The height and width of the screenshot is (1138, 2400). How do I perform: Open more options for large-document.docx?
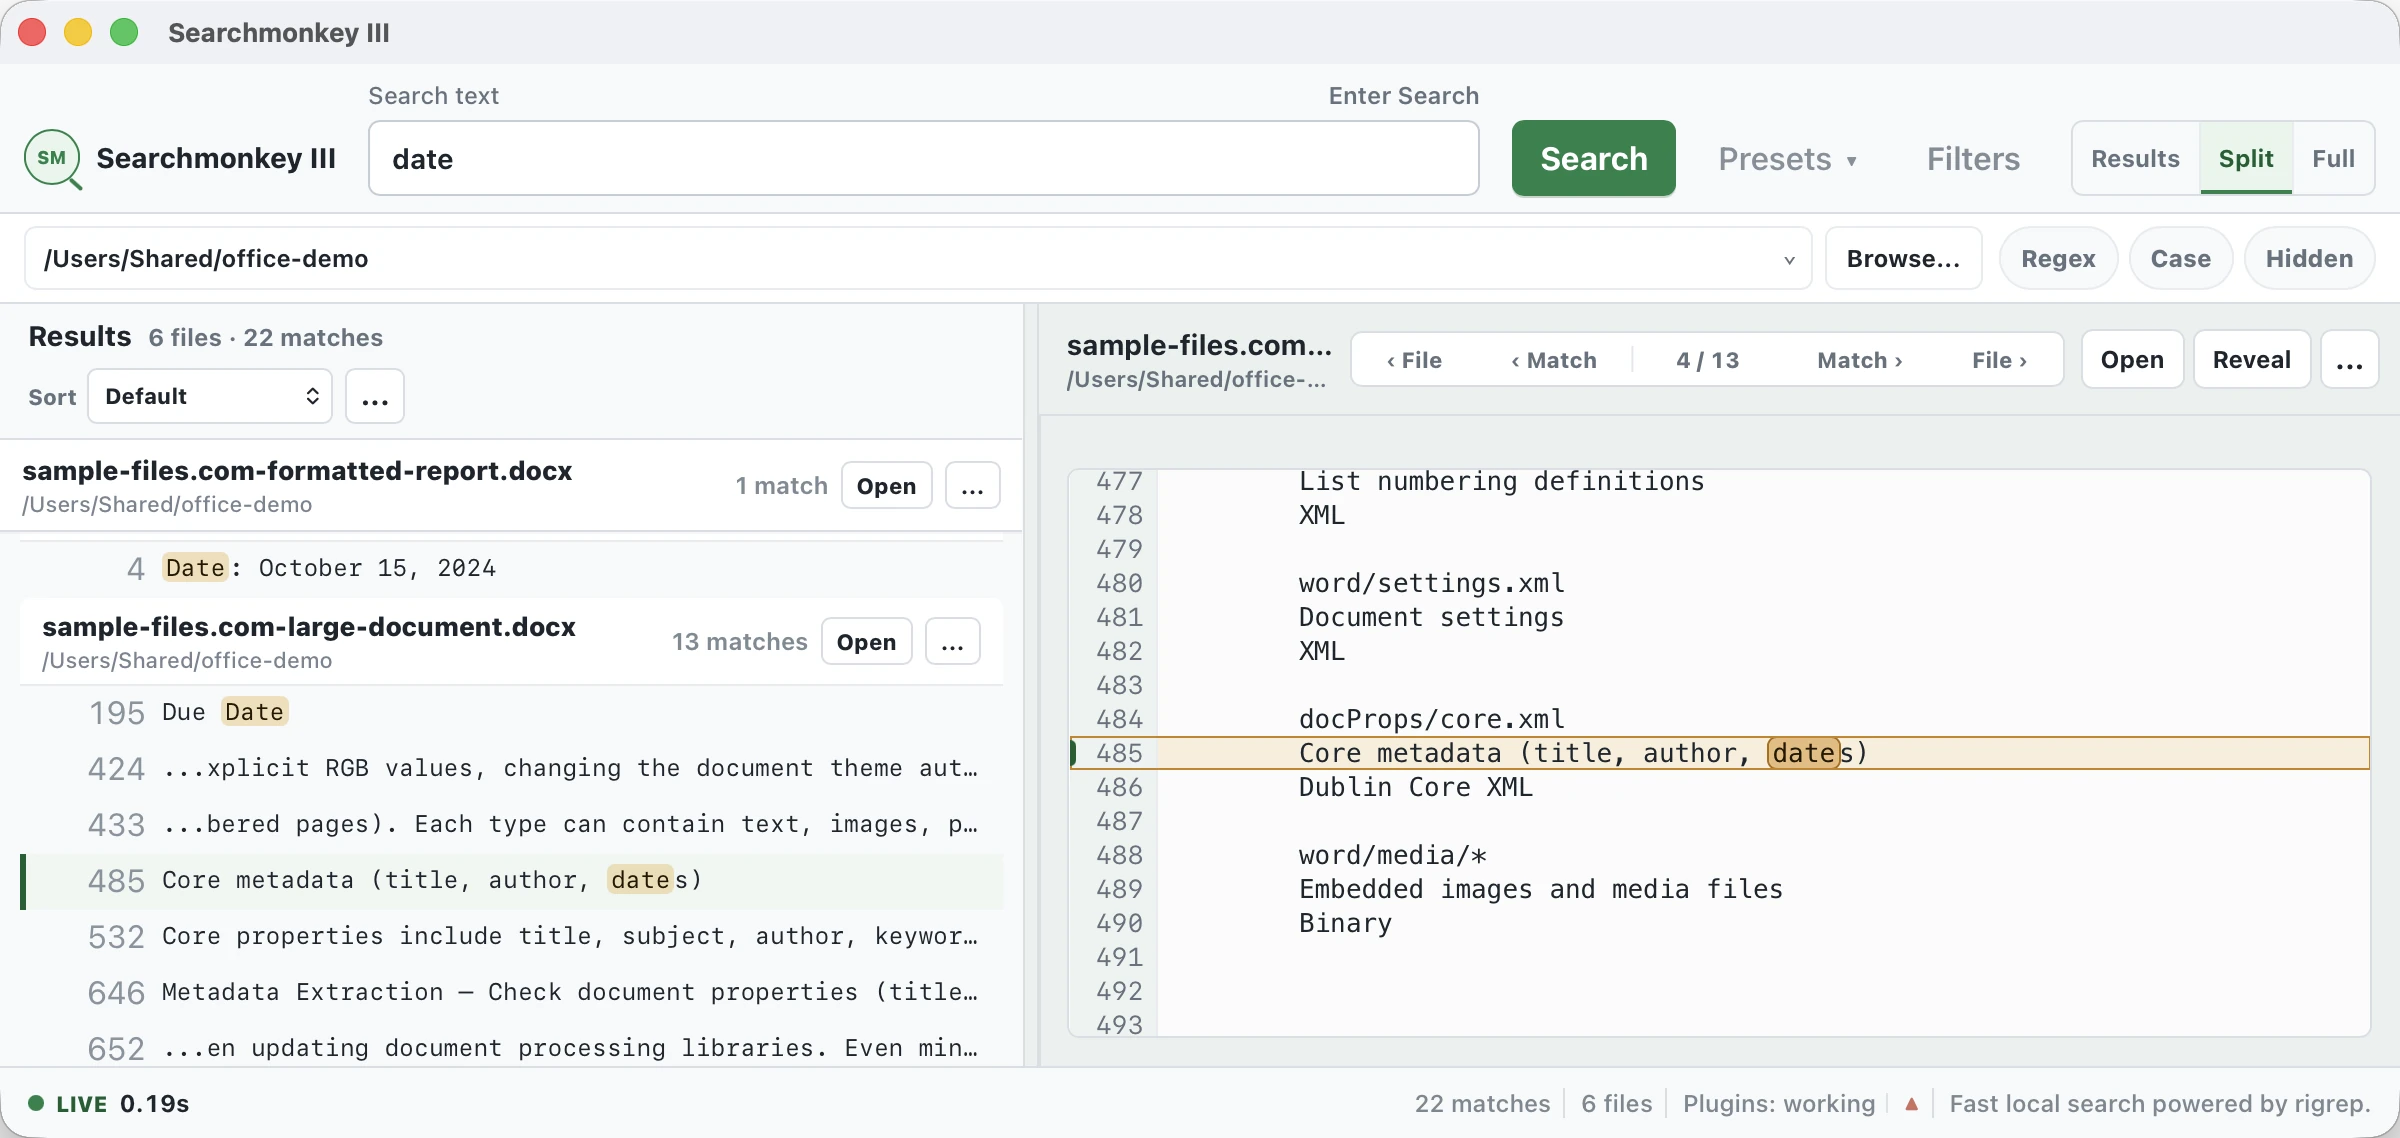tap(952, 642)
